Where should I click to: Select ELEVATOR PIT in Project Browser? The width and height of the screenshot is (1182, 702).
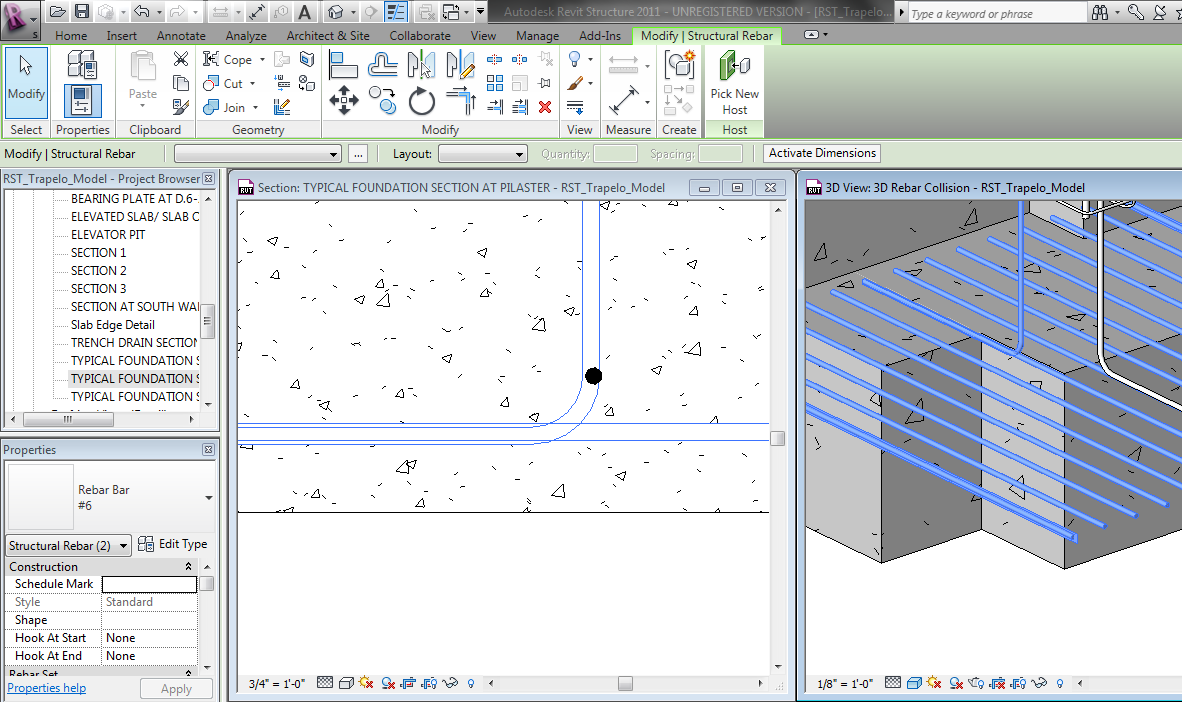pos(108,235)
